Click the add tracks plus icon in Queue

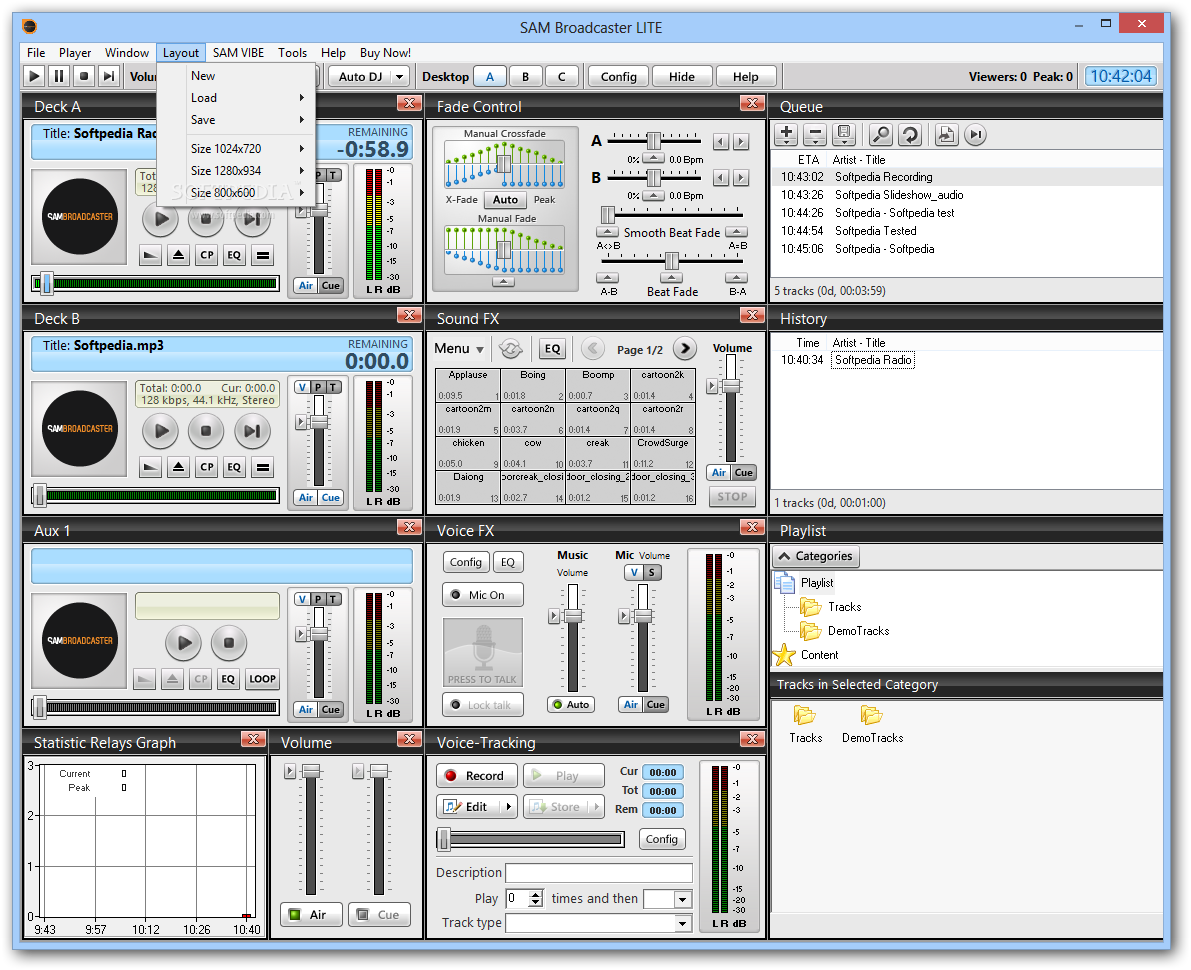787,135
